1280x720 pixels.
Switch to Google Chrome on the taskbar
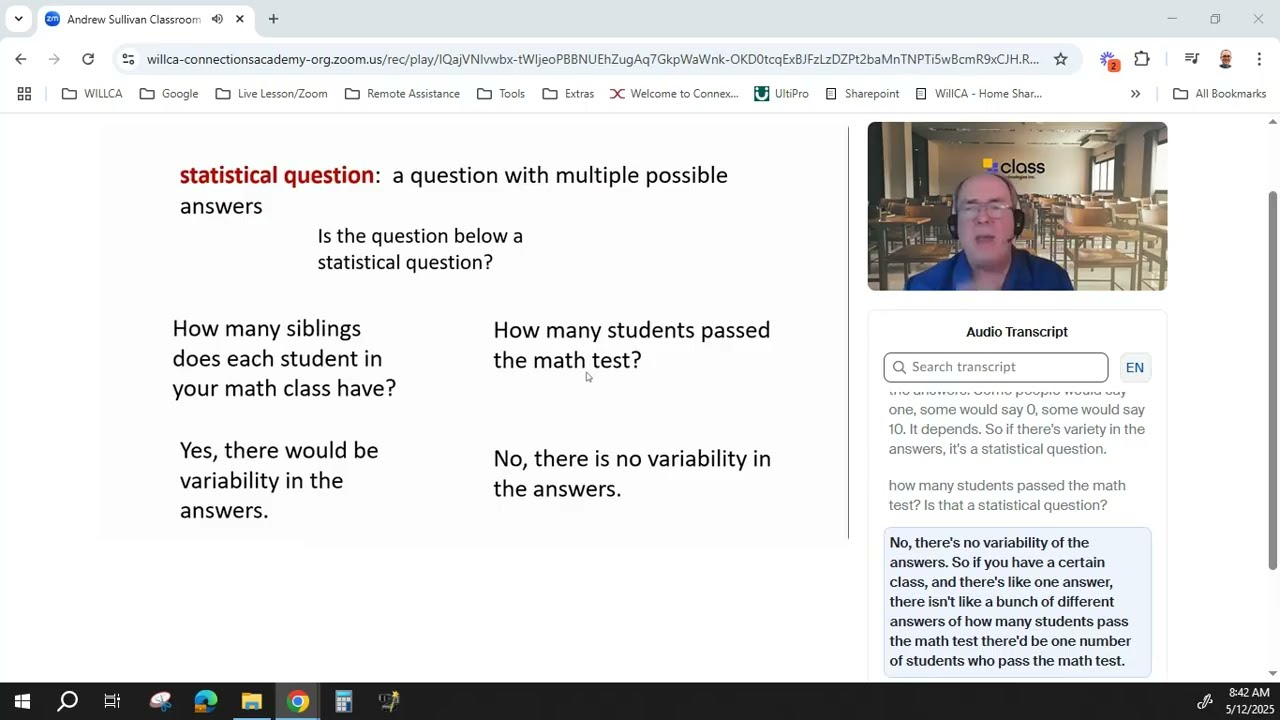tap(297, 702)
